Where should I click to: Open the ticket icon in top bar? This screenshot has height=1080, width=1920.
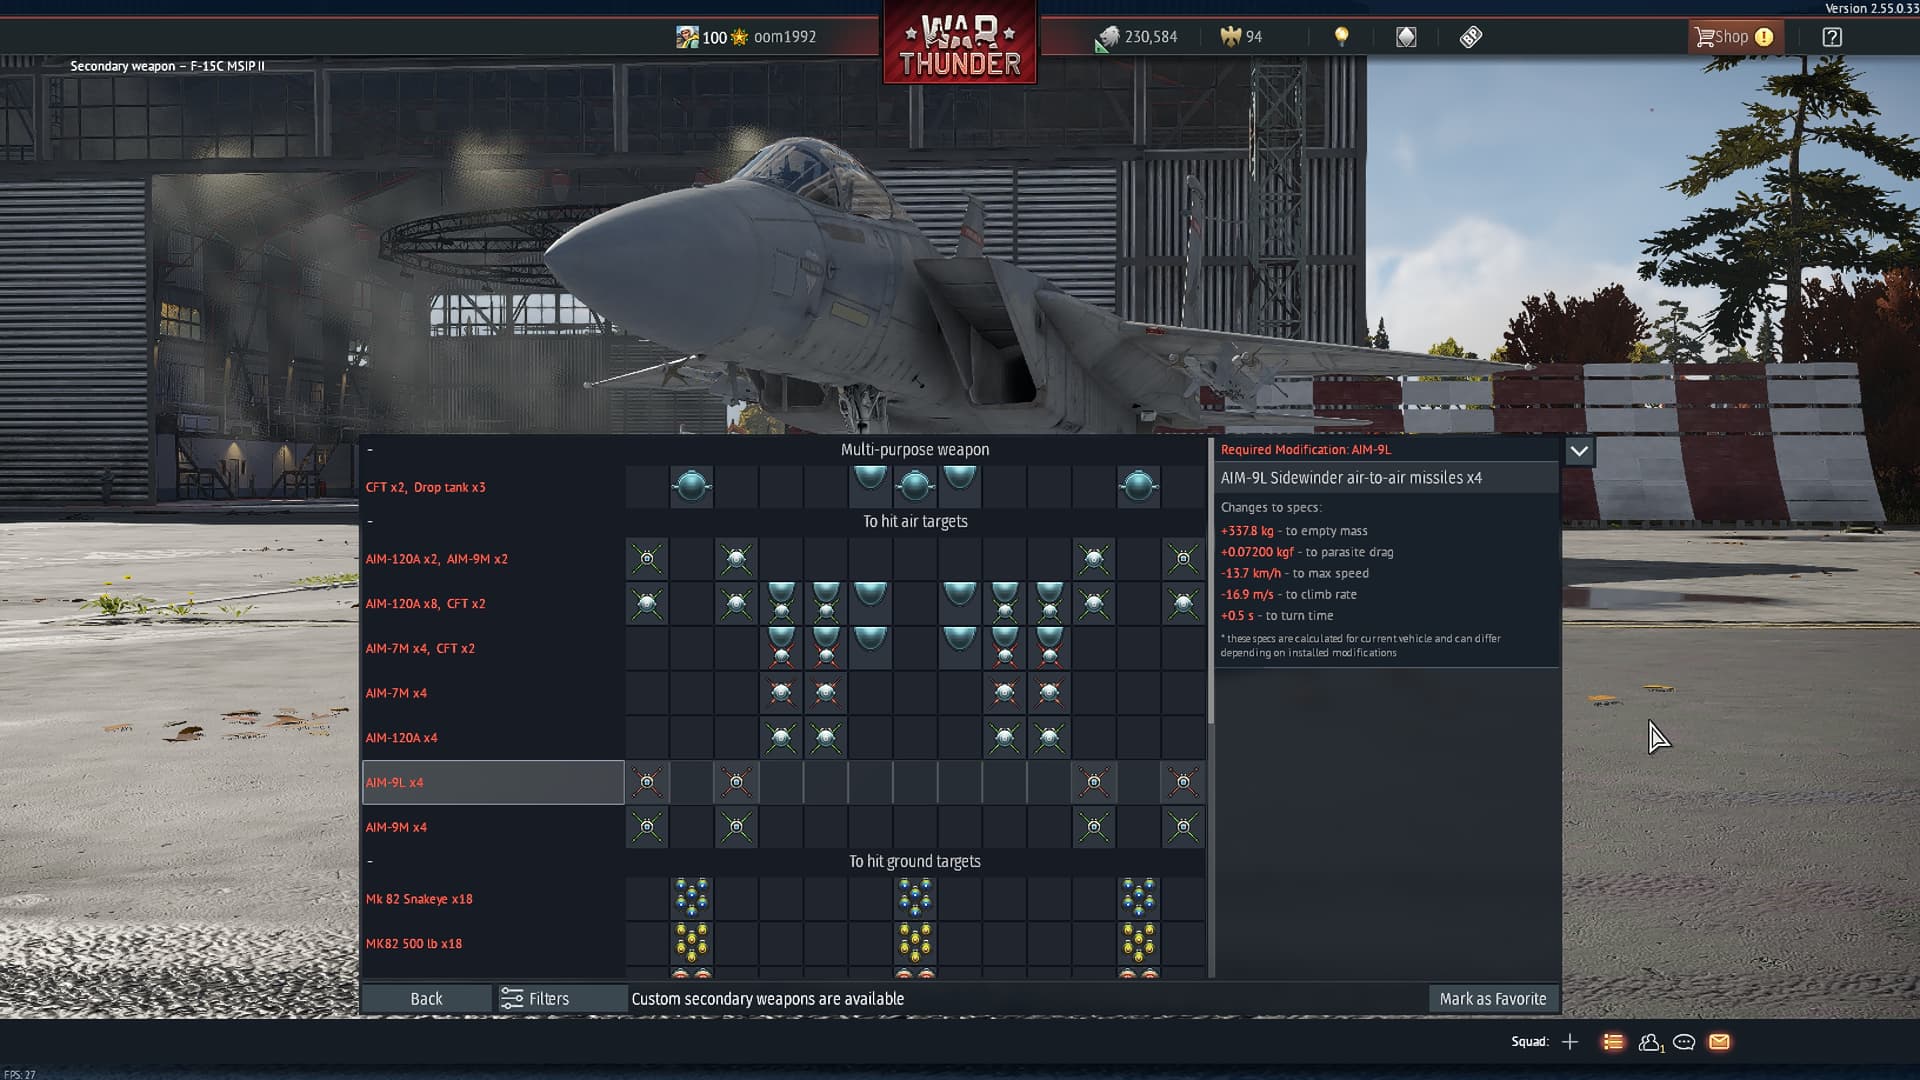(1470, 37)
